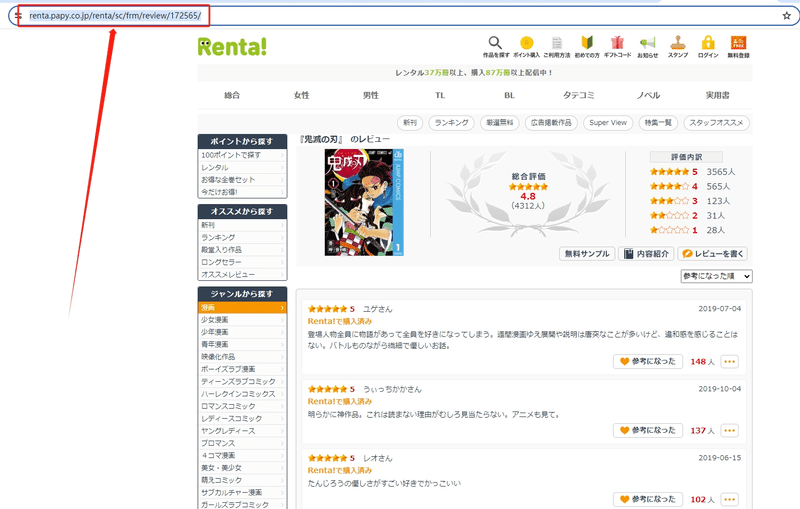Click the 厳選無料 pill button
Image resolution: width=800 pixels, height=509 pixels.
(499, 123)
